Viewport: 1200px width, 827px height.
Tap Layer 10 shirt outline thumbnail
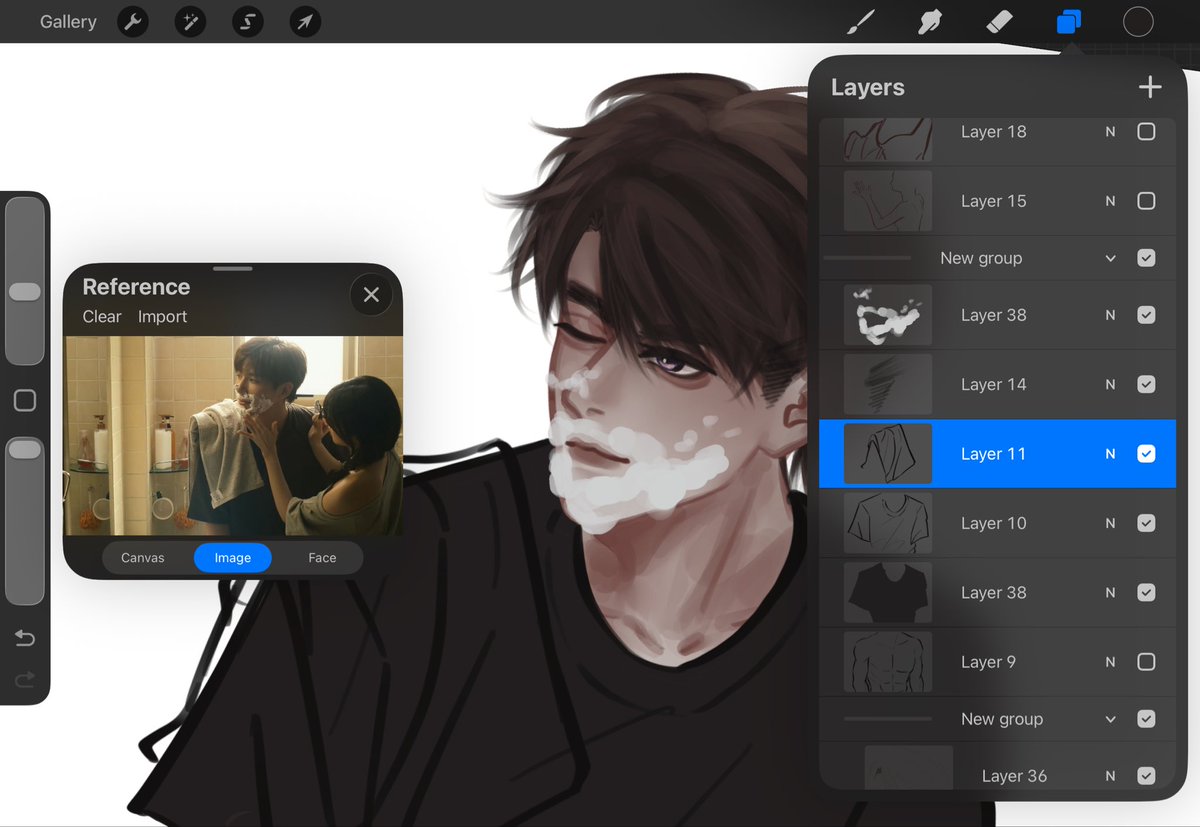click(888, 523)
